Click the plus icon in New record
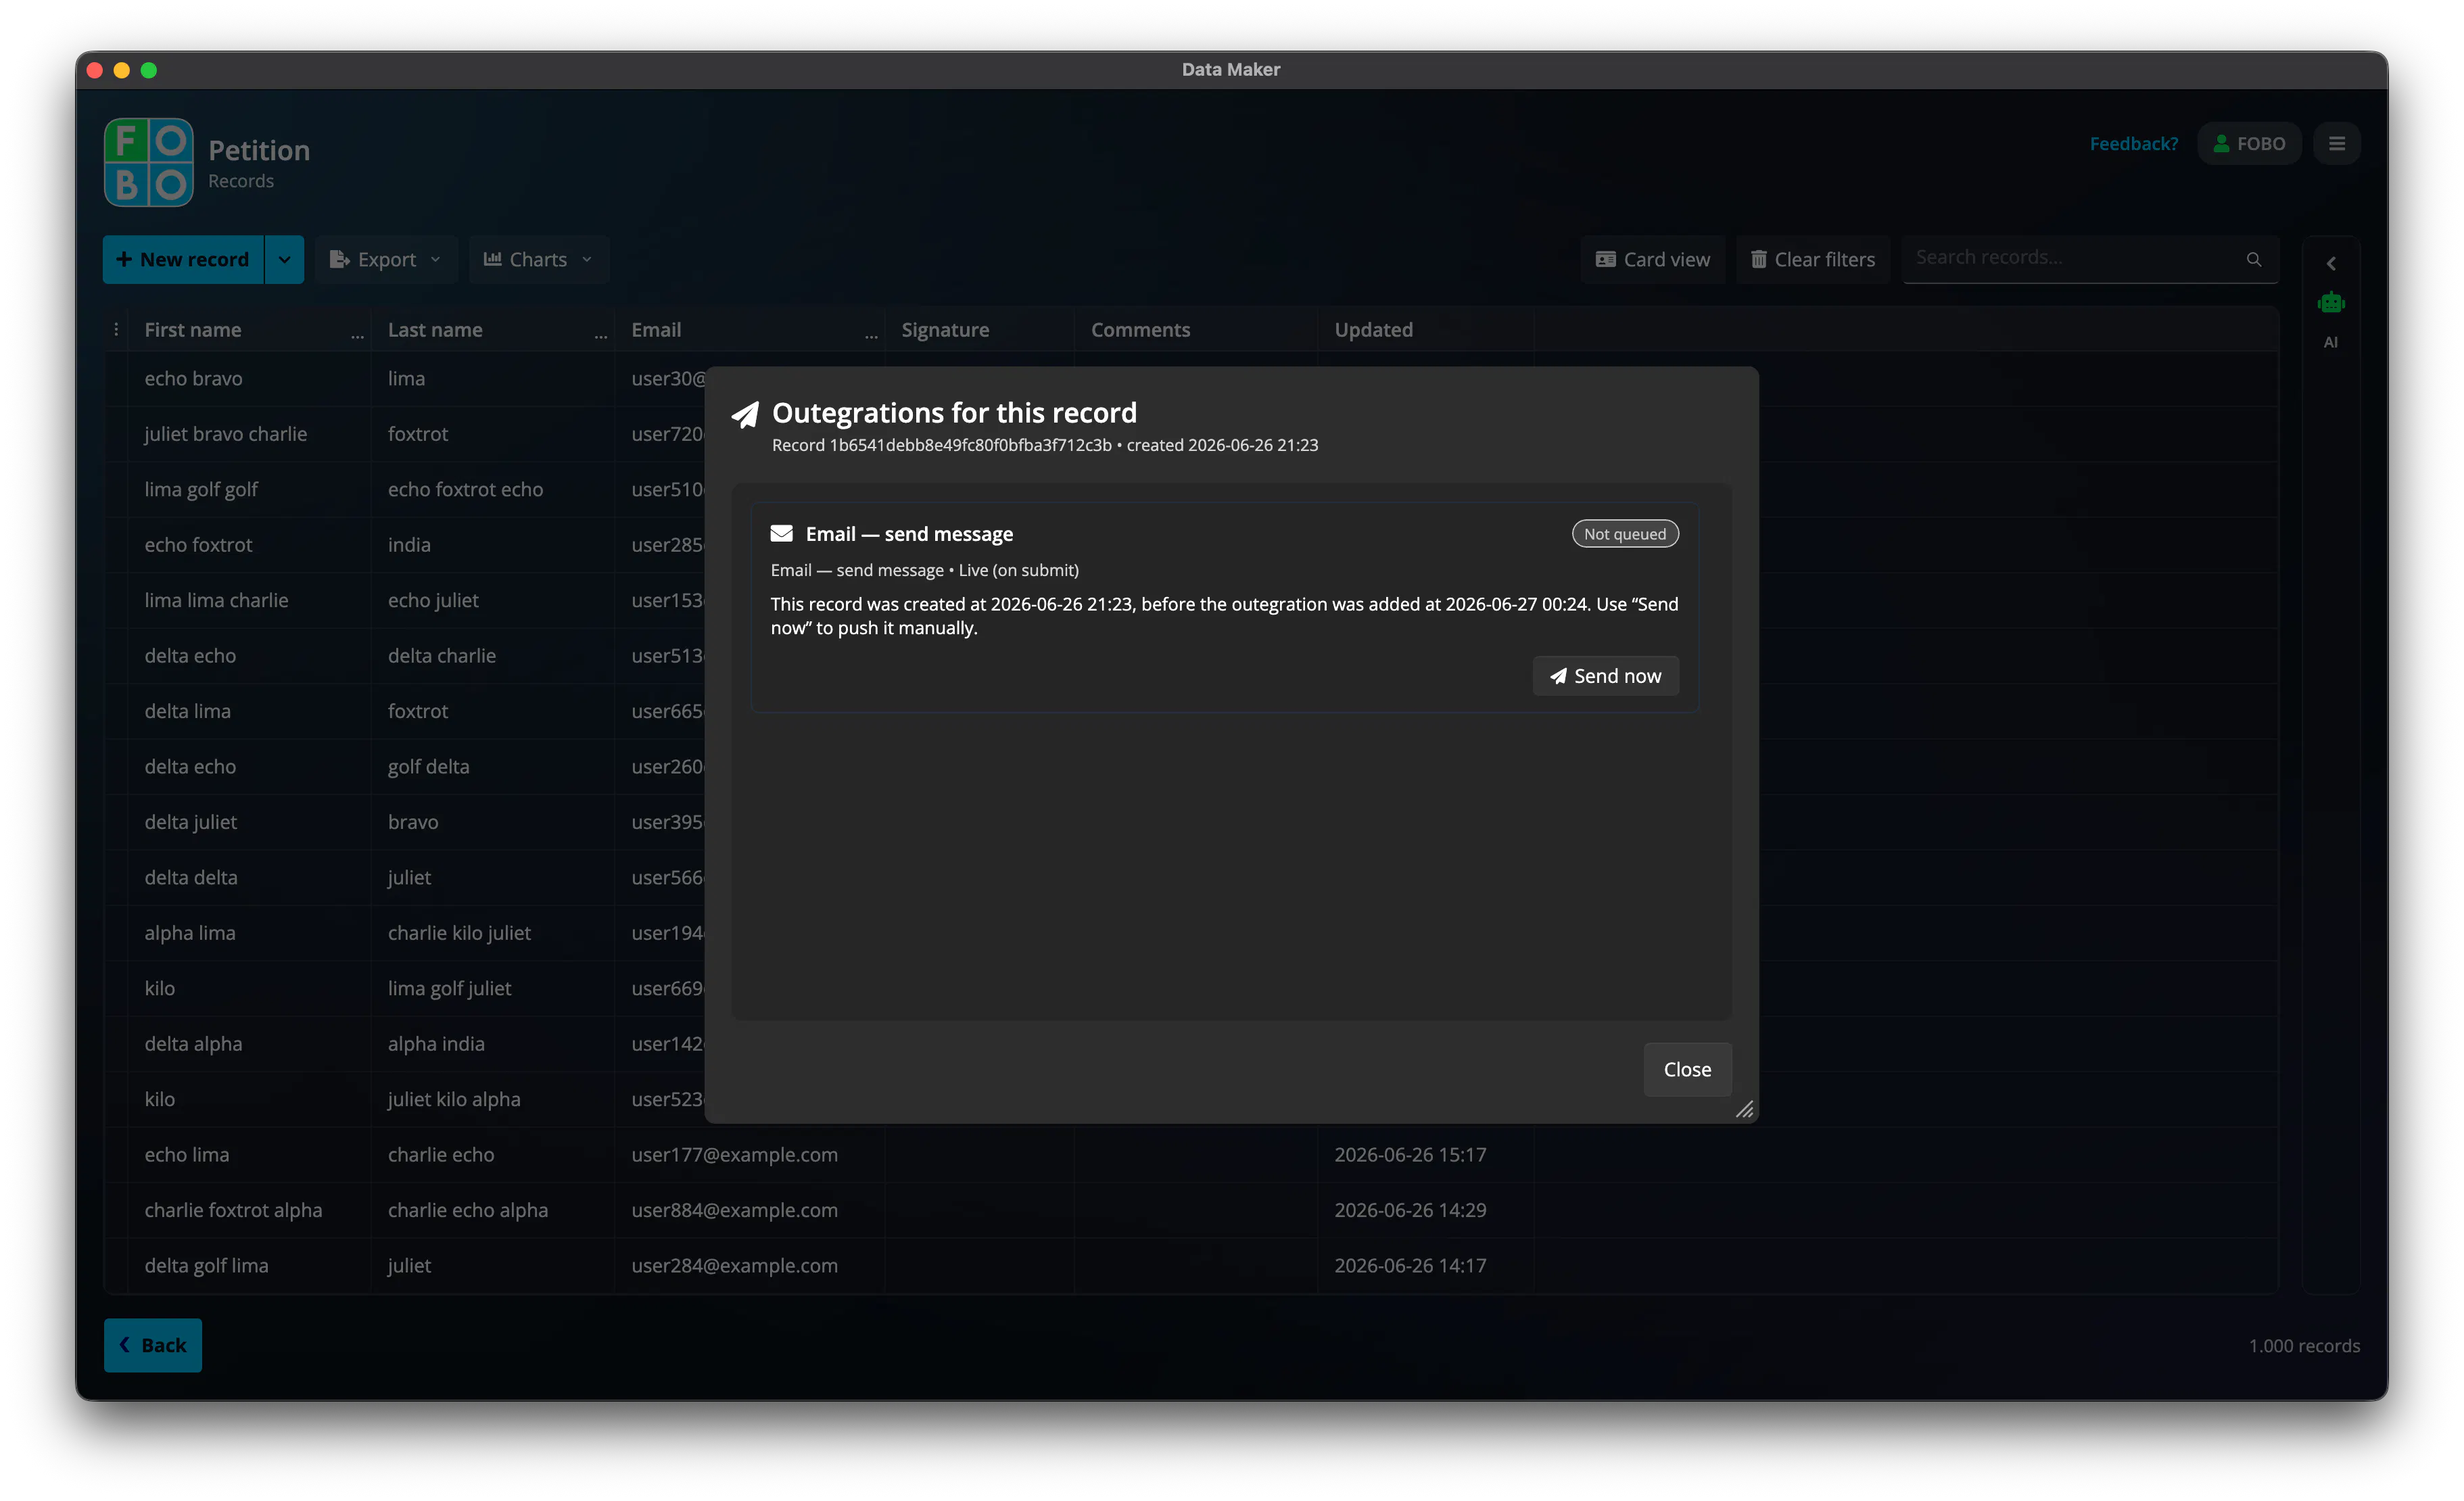The image size is (2464, 1501). click(x=124, y=260)
